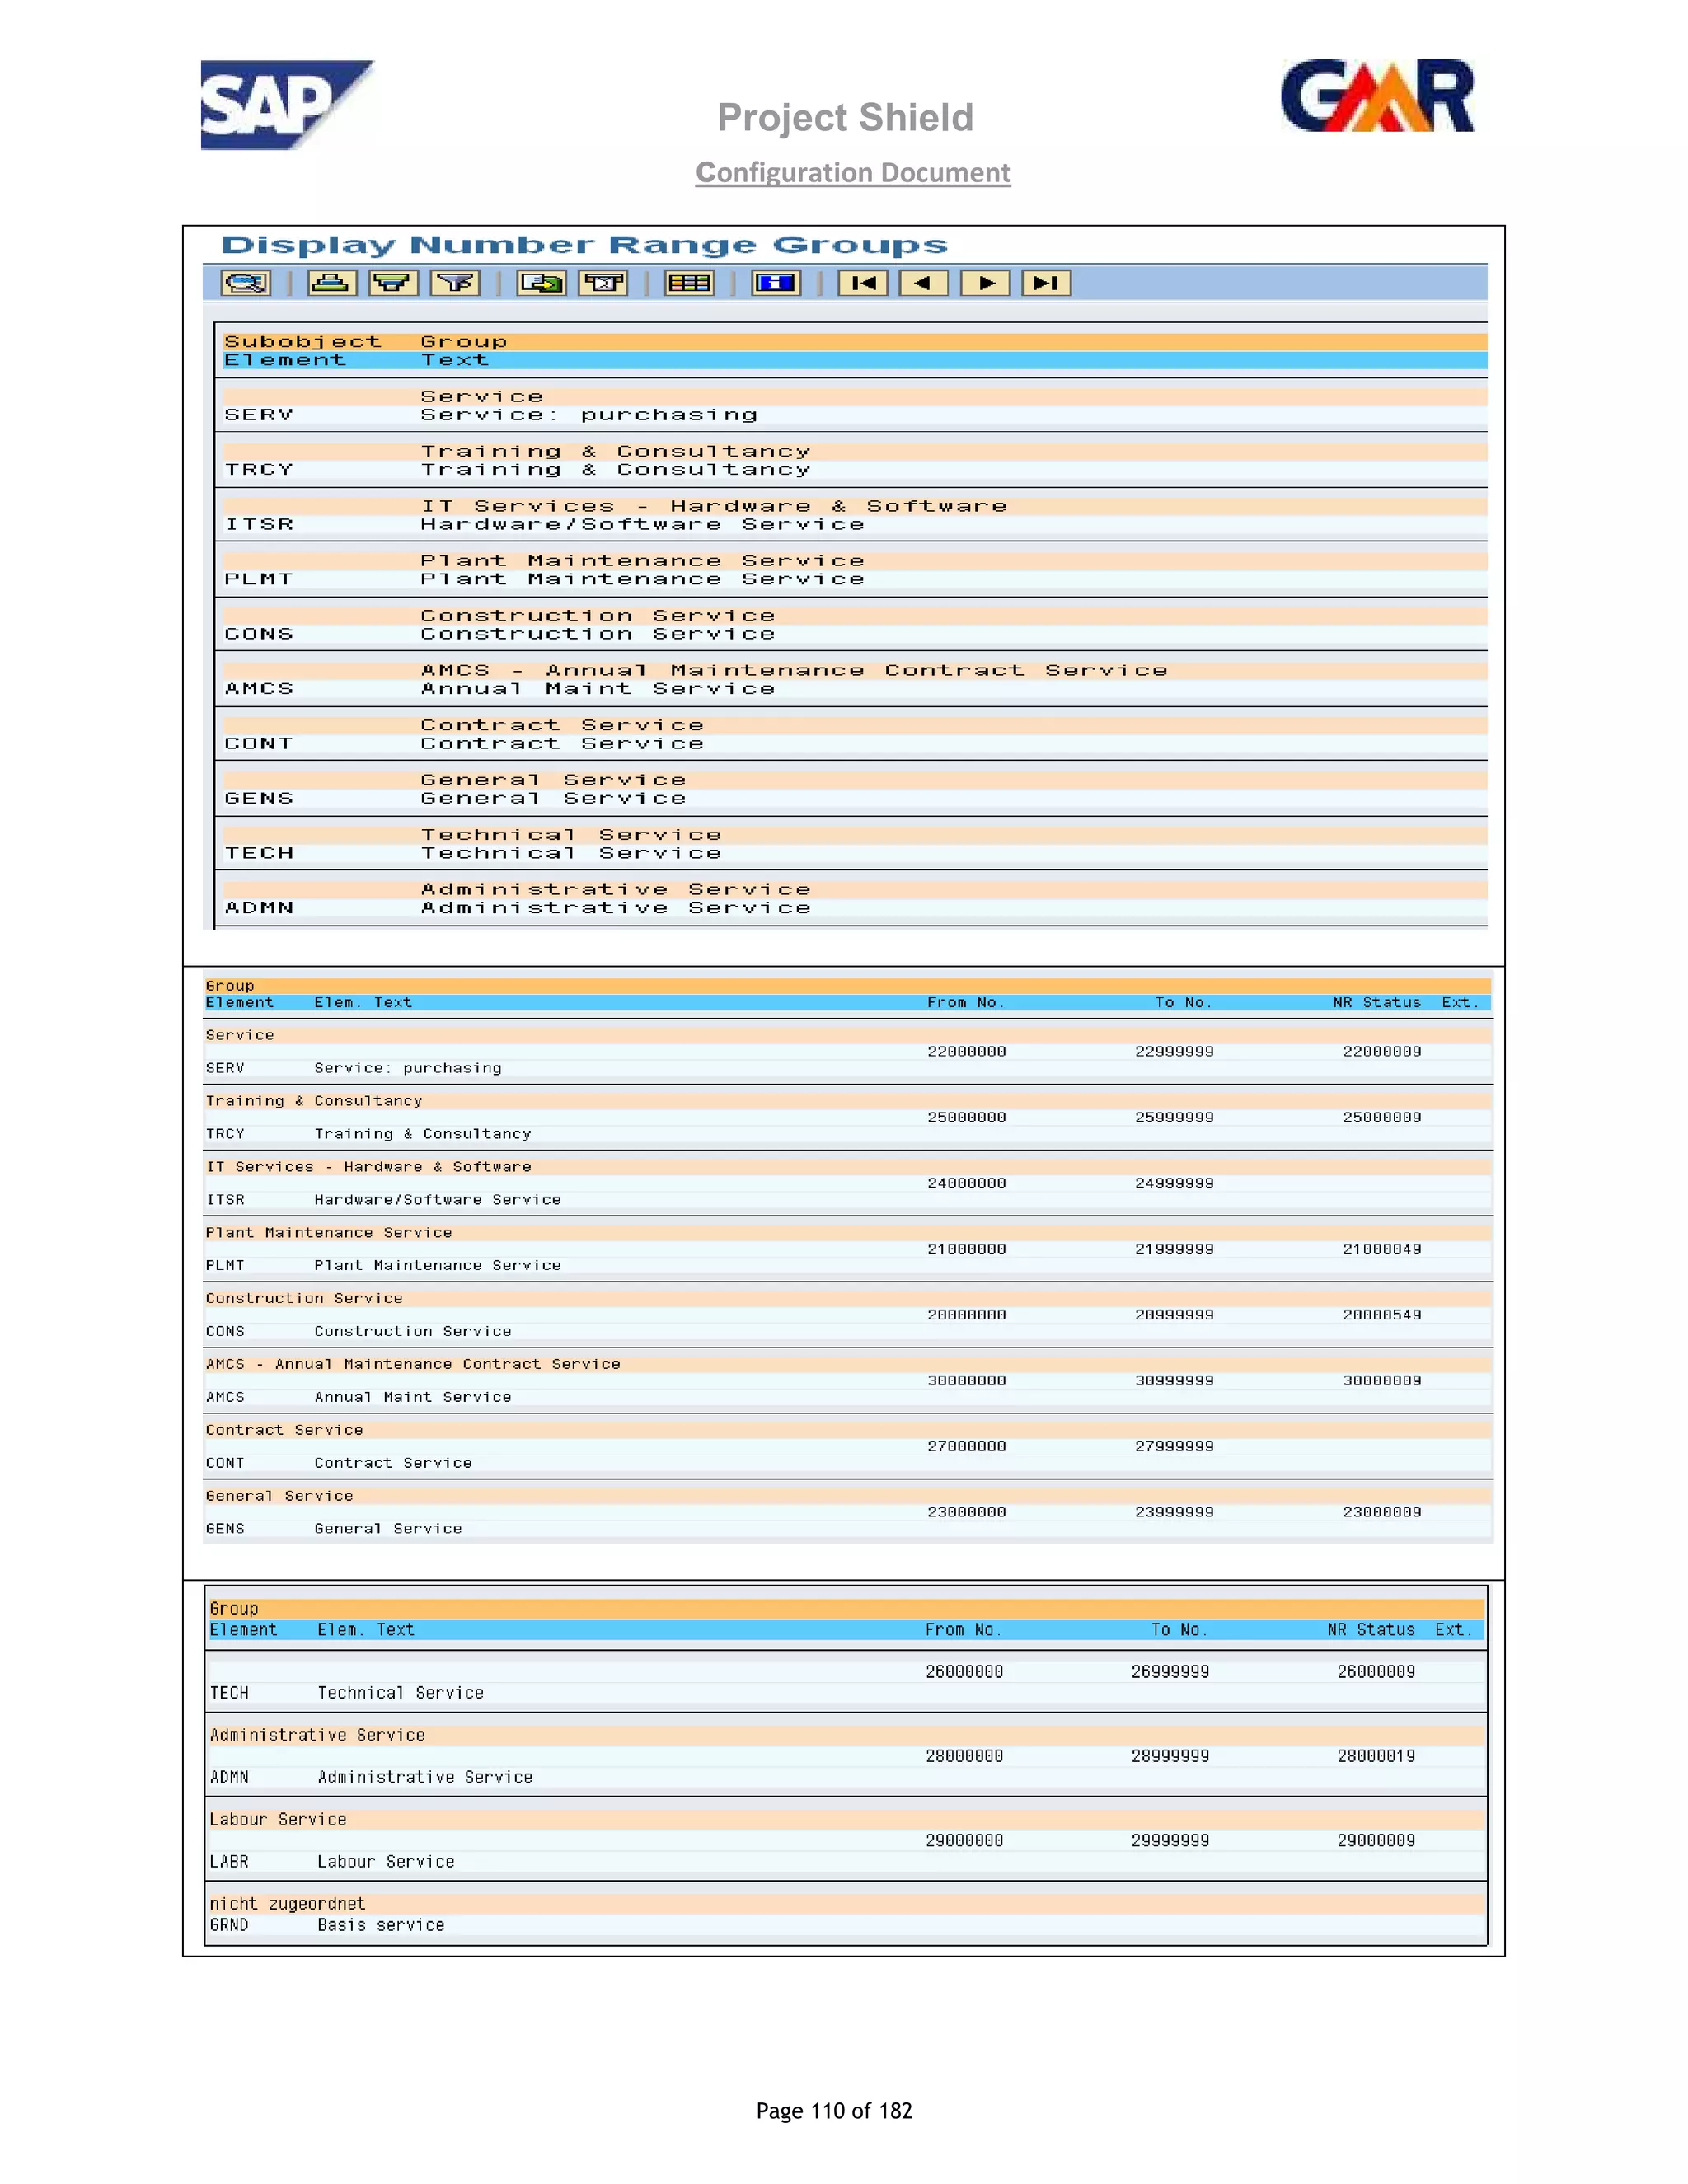Click the GMR logo
This screenshot has height=2184, width=1688.
(1378, 96)
